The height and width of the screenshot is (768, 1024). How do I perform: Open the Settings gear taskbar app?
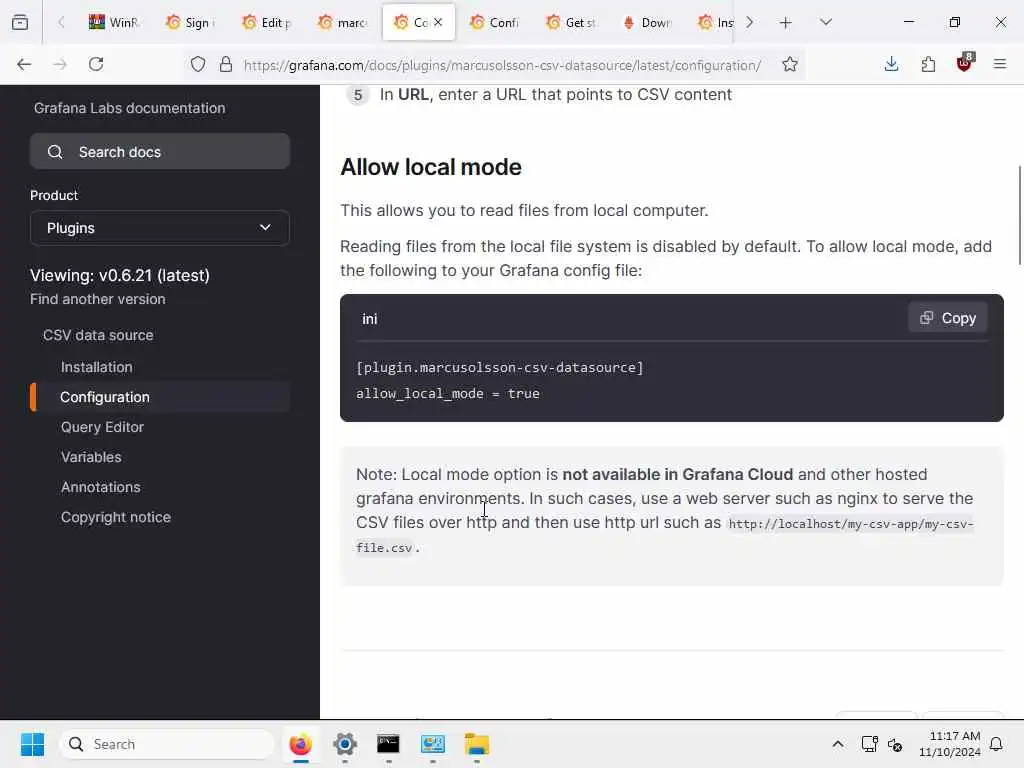click(x=345, y=744)
